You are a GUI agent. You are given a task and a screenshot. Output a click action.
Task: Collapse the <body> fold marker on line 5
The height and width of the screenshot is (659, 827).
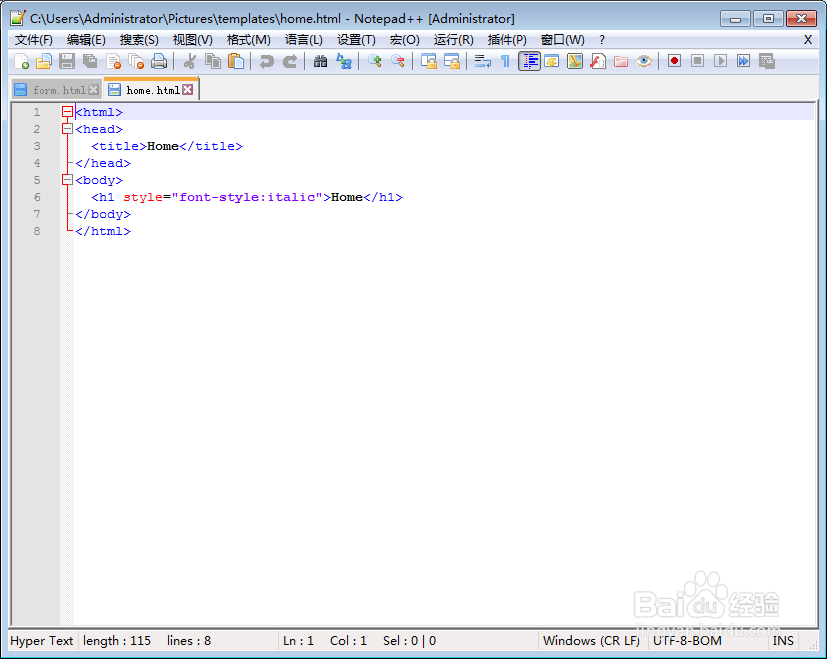click(67, 180)
